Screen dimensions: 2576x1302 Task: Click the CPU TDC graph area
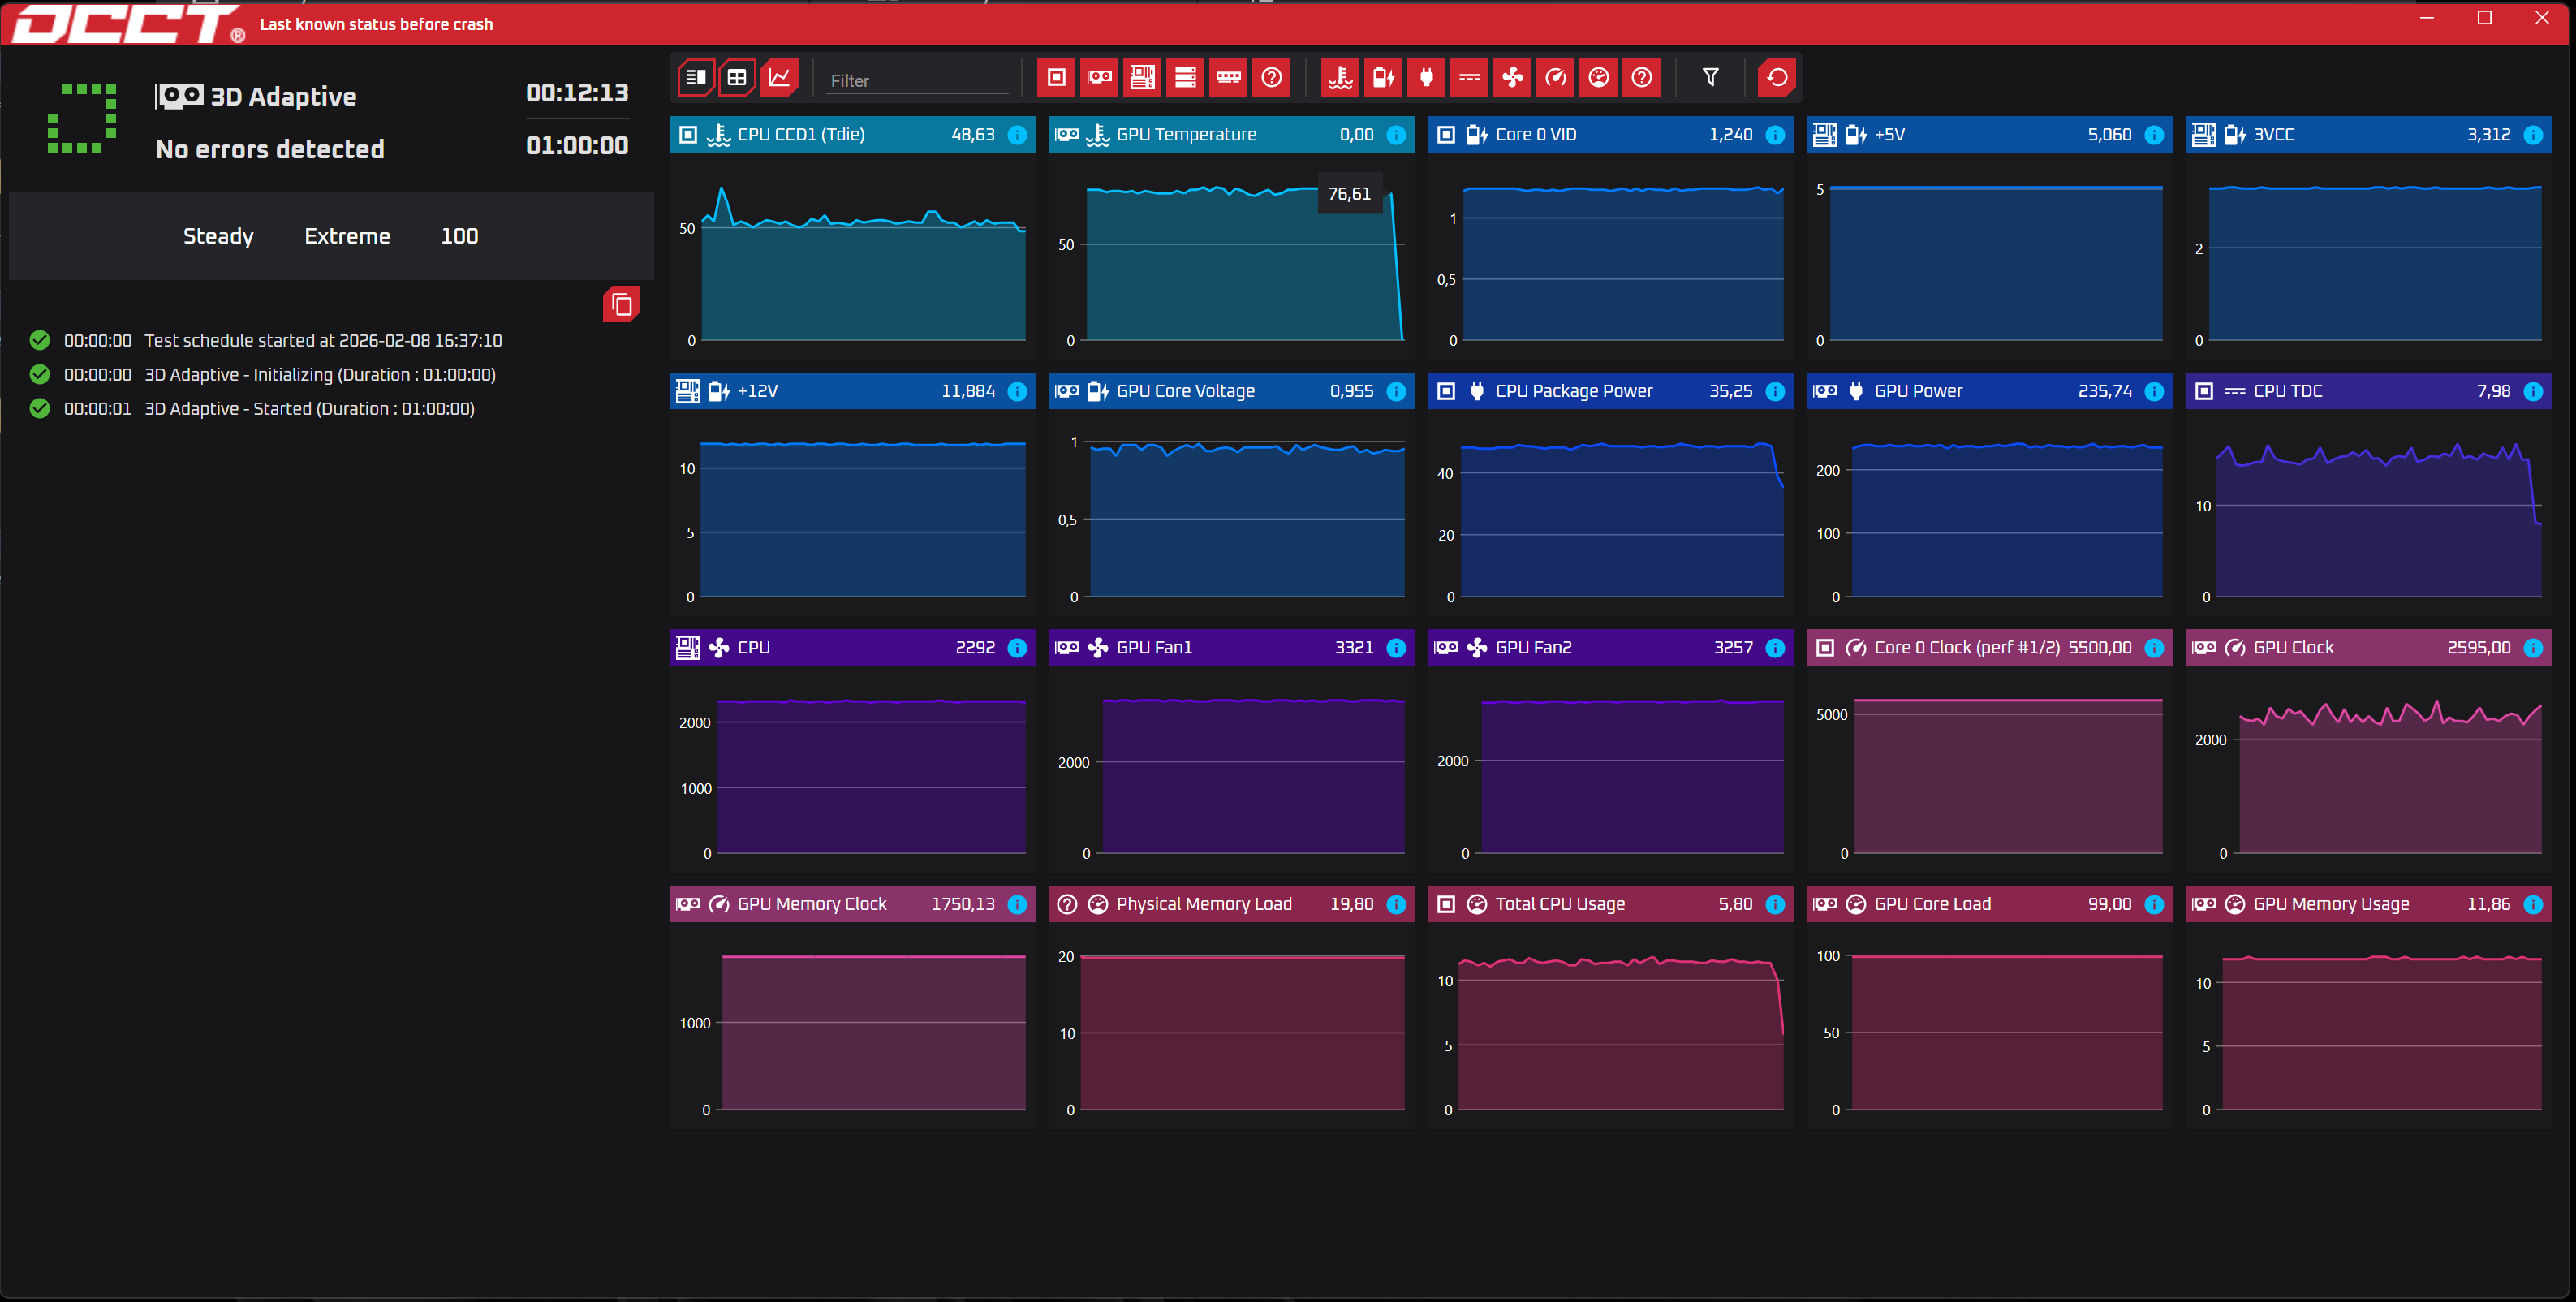(2368, 511)
